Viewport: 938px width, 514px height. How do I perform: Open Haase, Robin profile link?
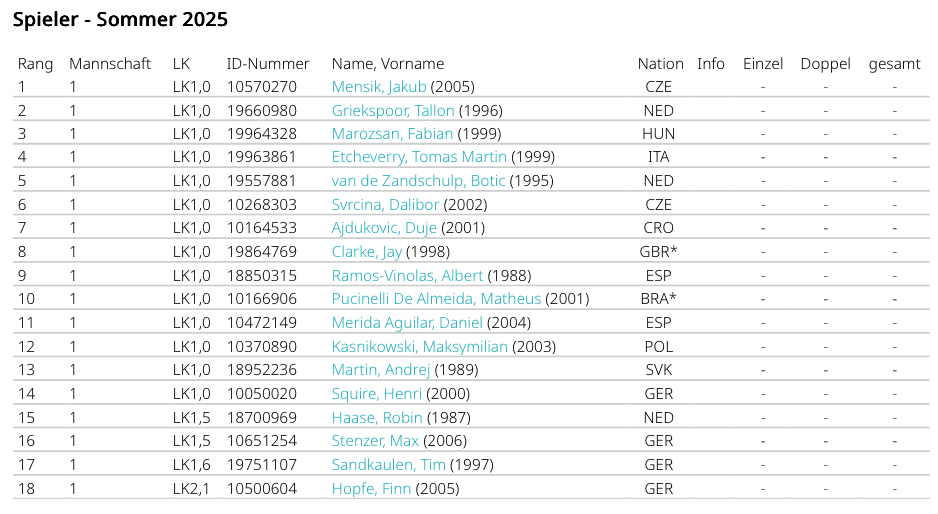[377, 418]
